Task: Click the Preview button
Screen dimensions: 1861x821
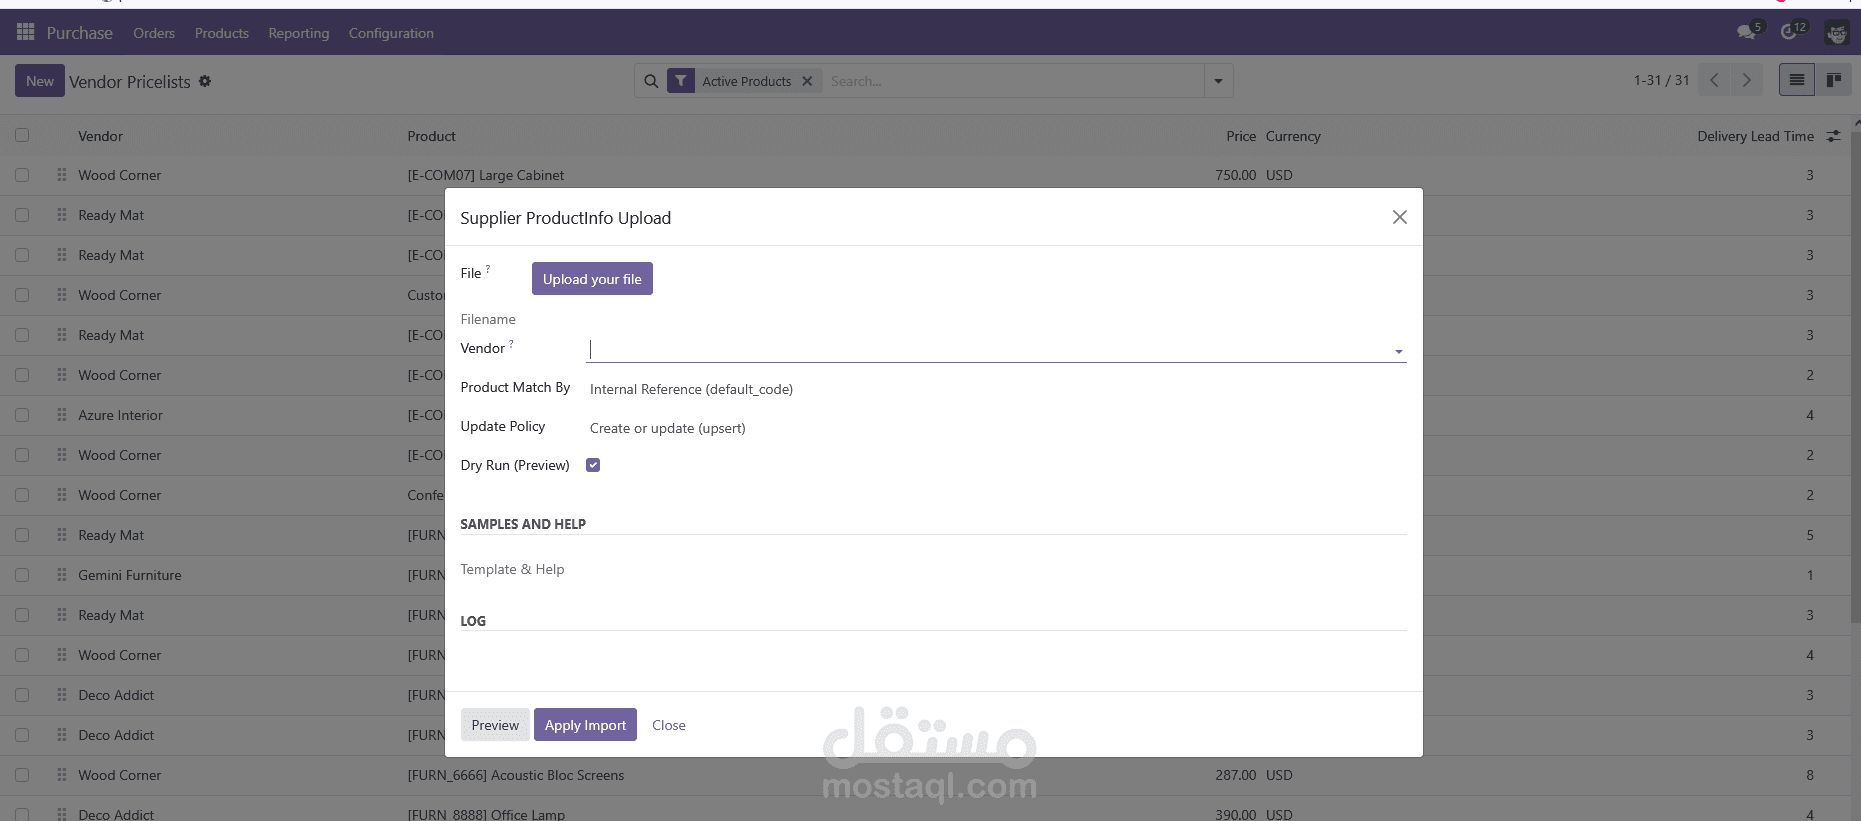Action: coord(495,725)
